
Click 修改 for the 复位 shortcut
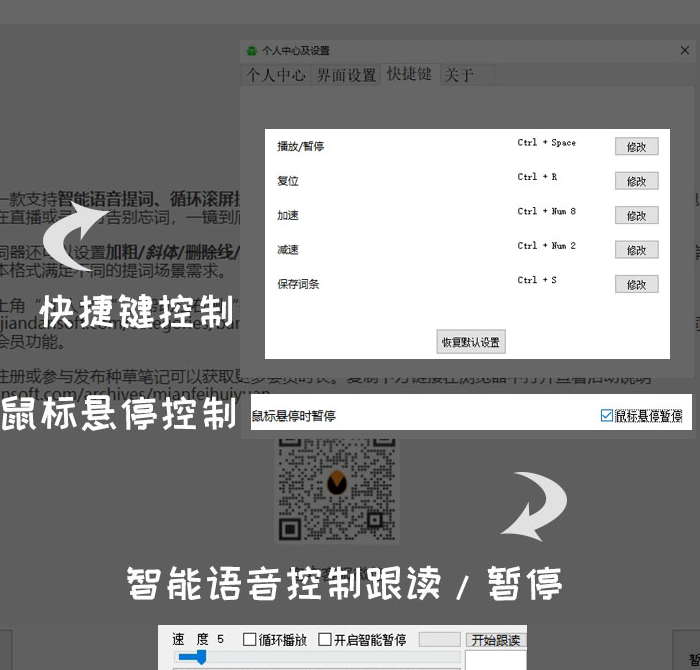click(636, 181)
